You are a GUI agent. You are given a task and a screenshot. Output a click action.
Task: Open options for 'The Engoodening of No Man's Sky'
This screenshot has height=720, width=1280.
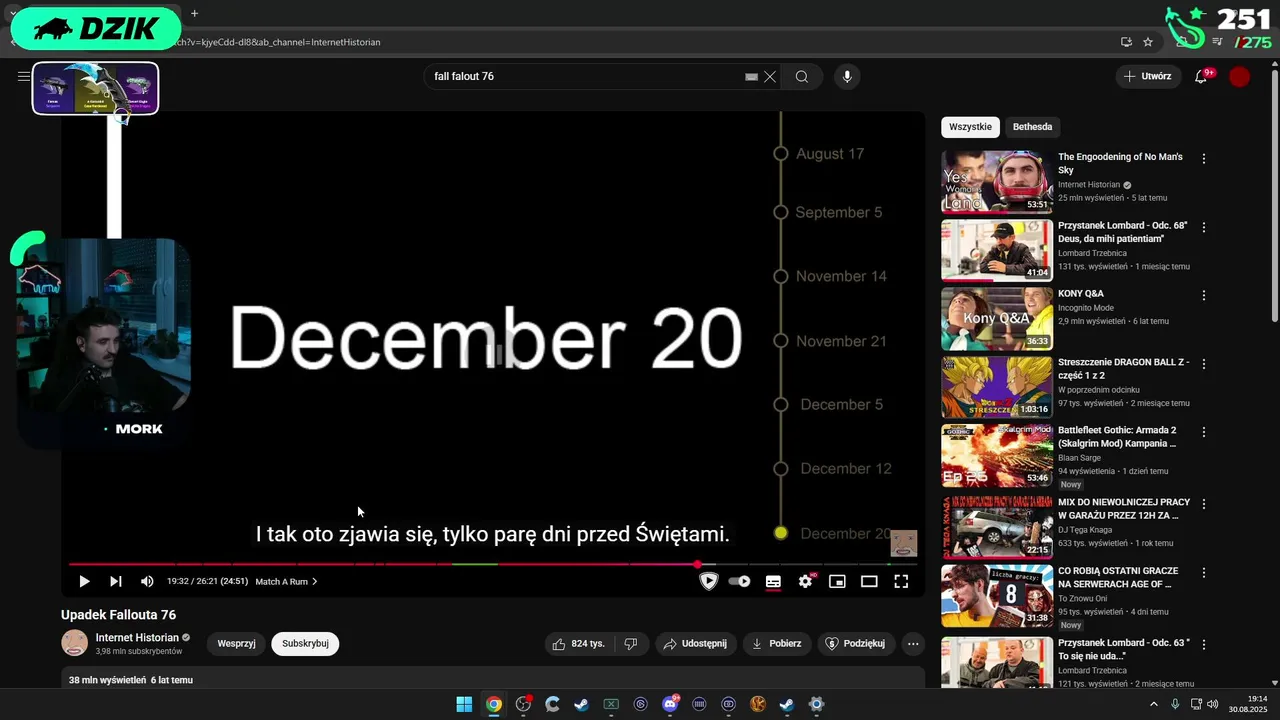[1204, 159]
